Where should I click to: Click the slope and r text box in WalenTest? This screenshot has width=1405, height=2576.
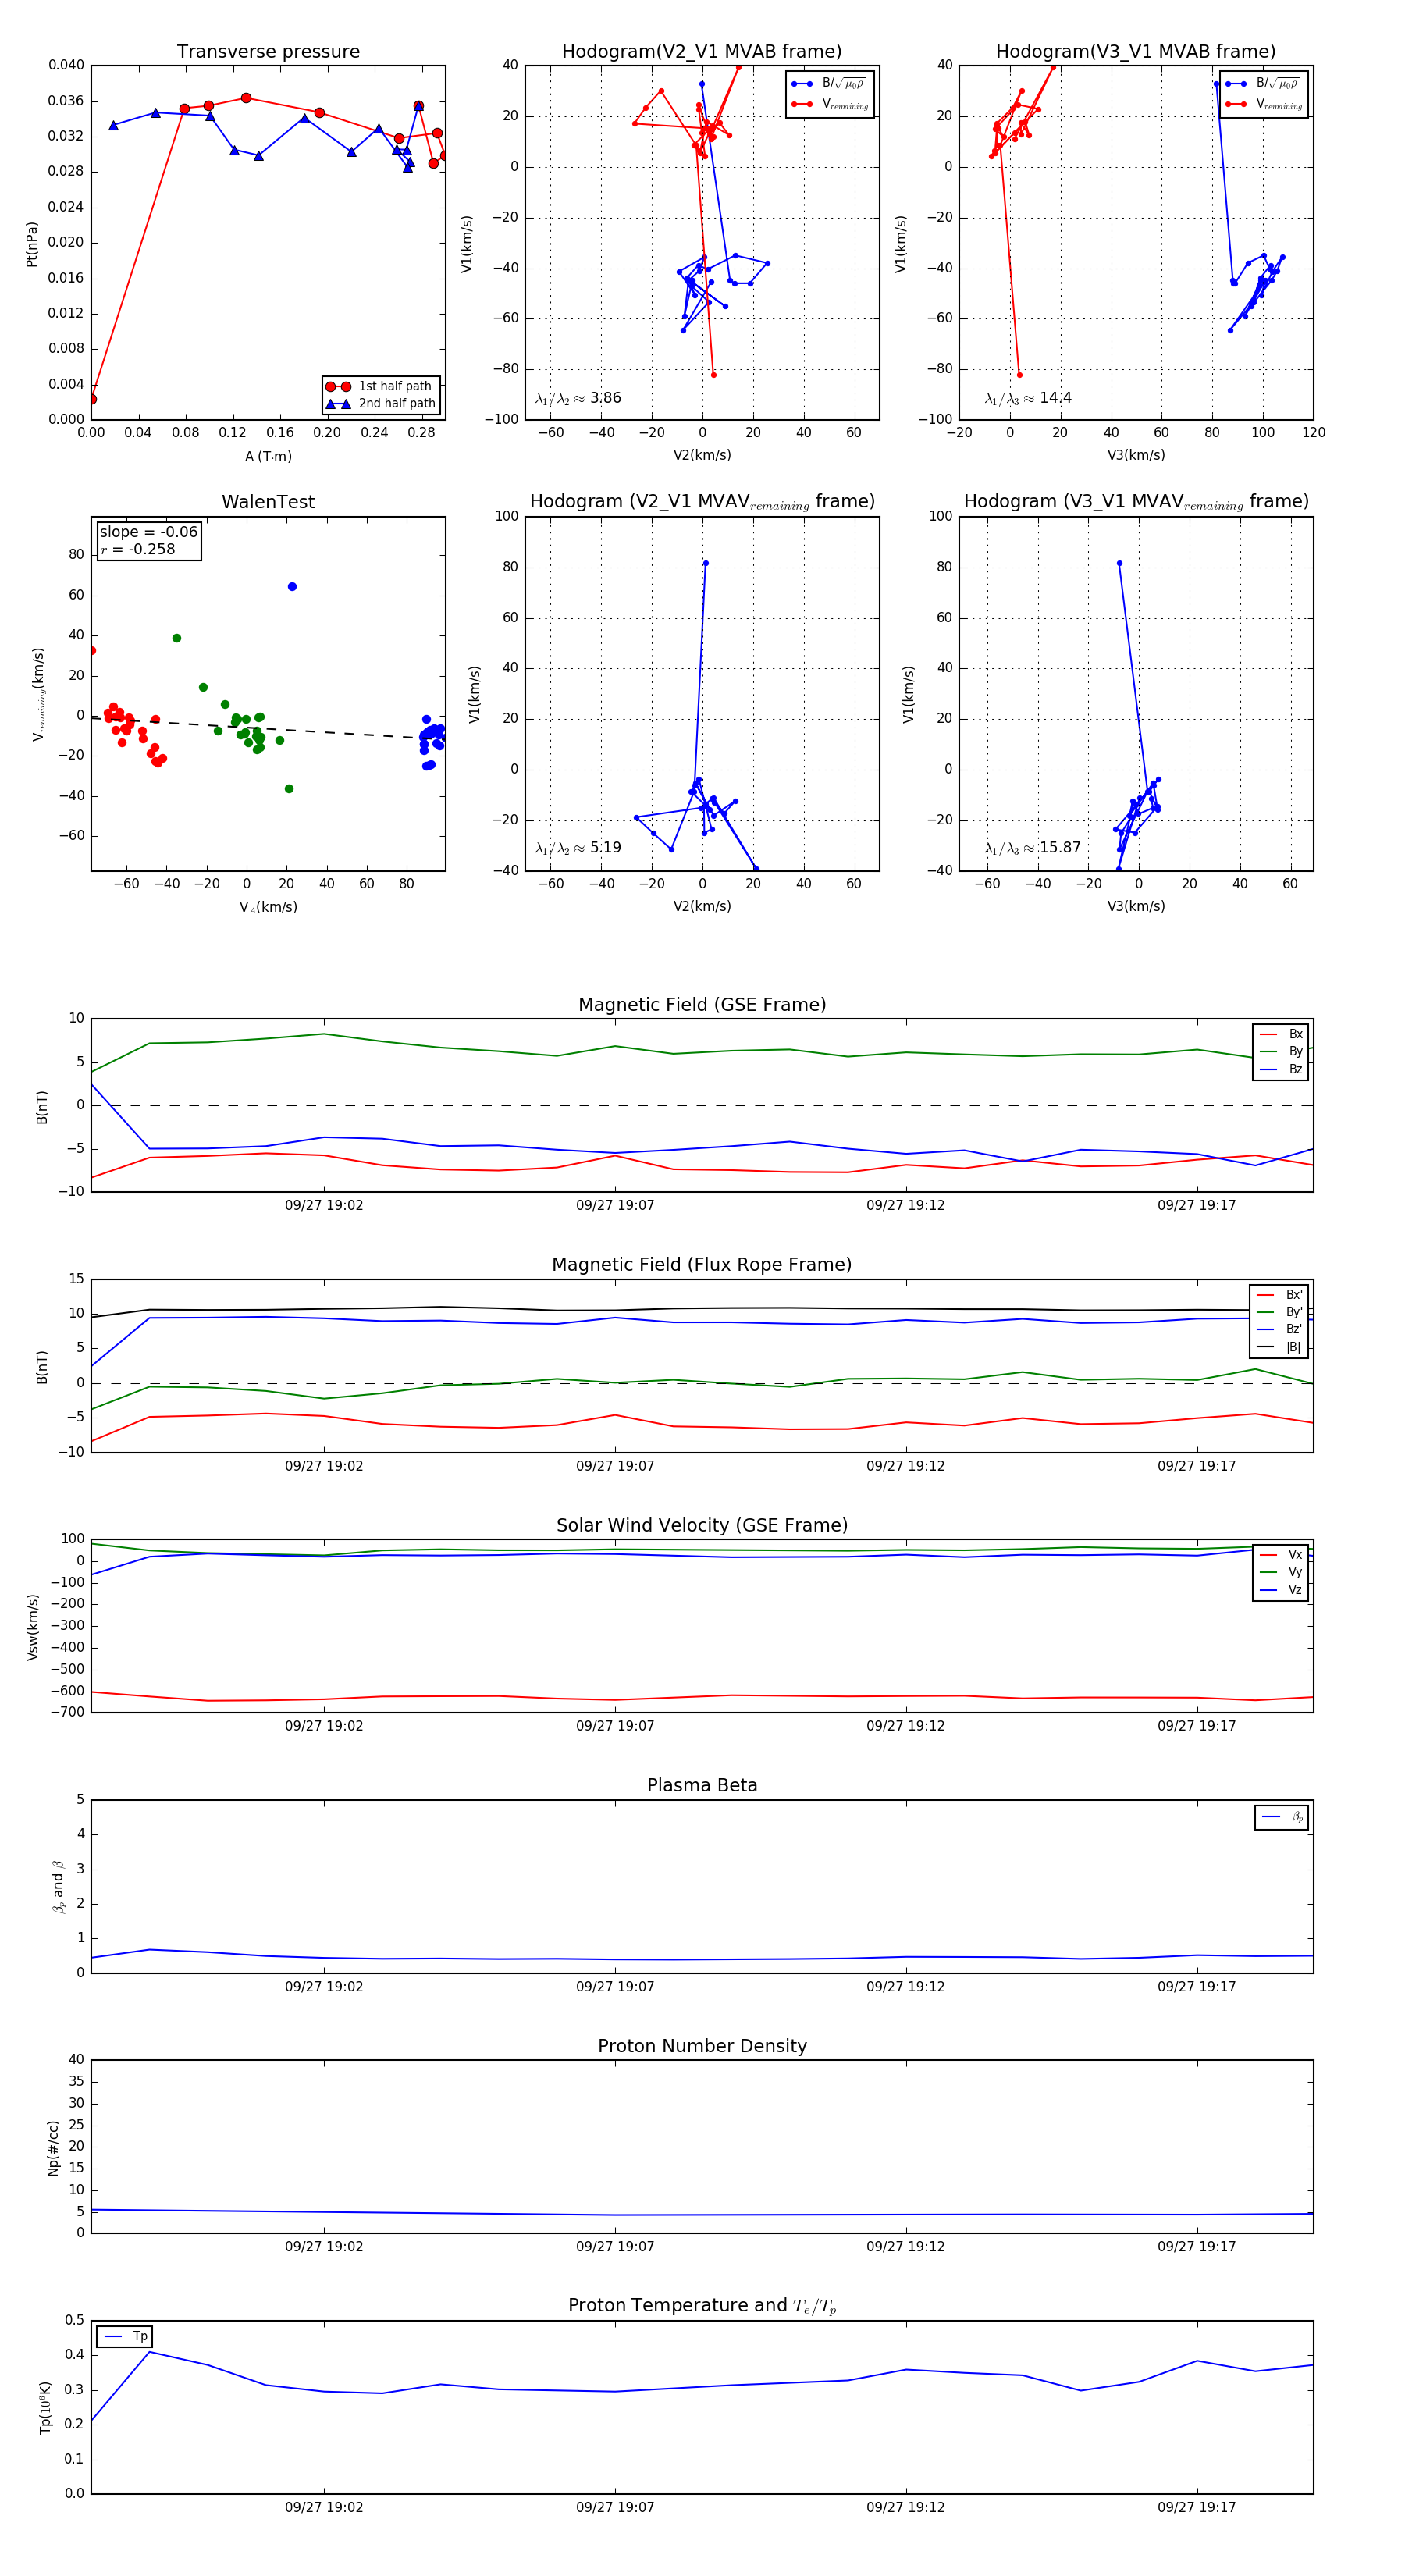point(149,541)
